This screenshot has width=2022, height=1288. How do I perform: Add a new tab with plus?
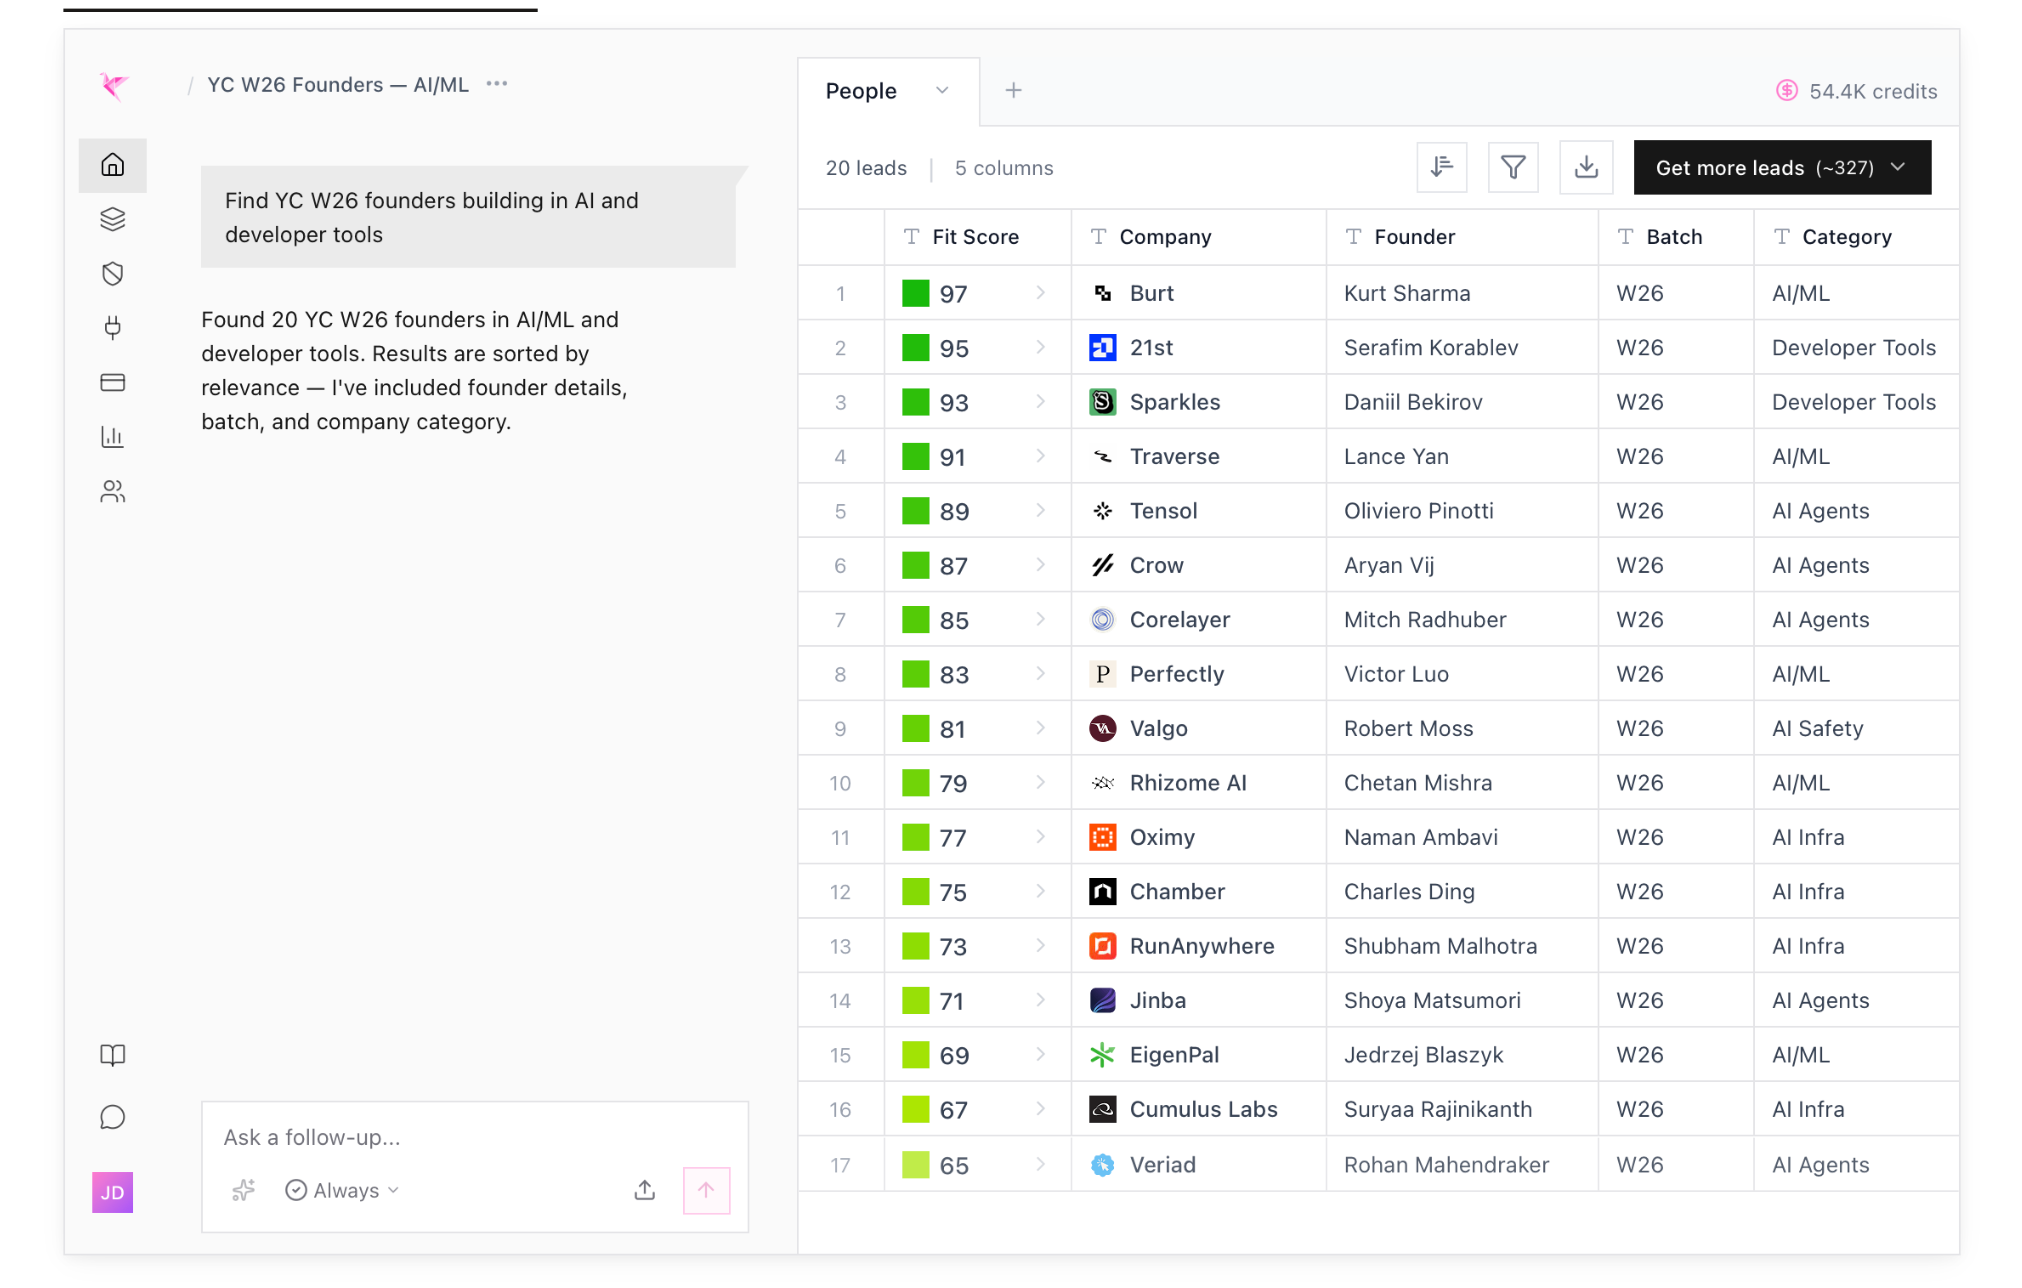[1013, 91]
